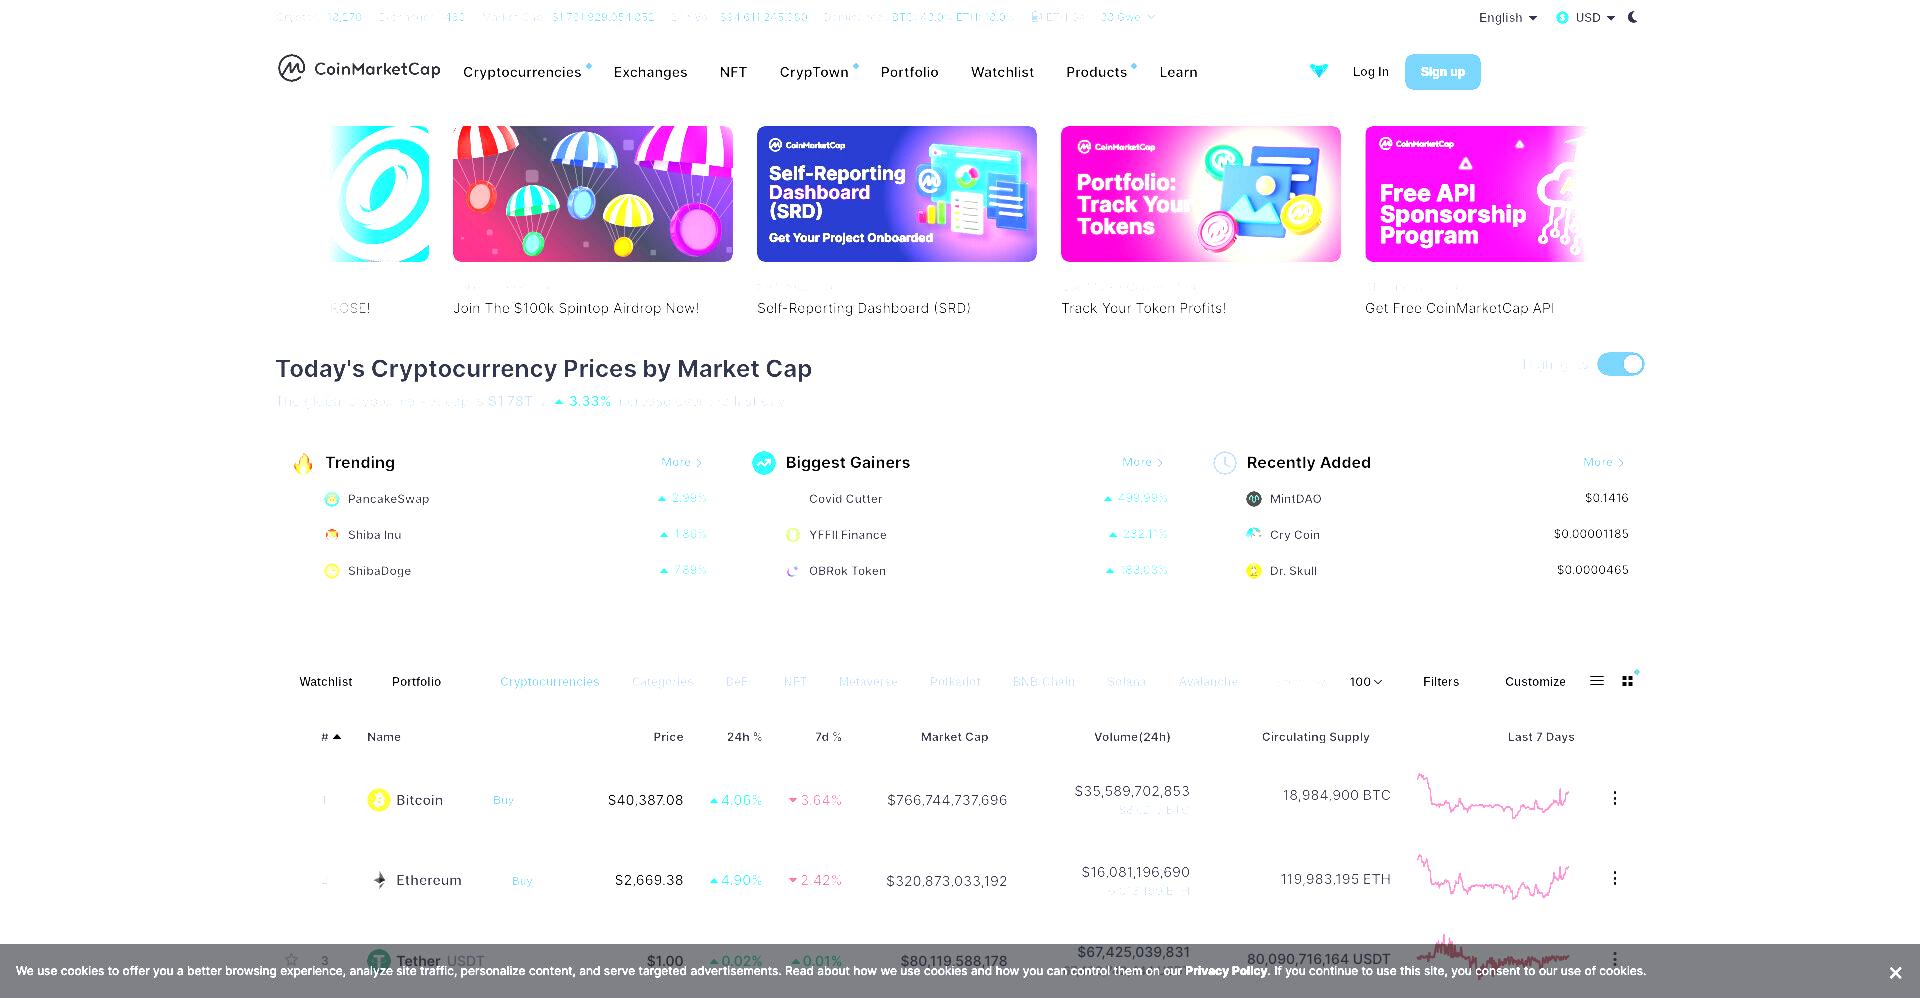This screenshot has width=1920, height=998.
Task: Click Bitcoin's 7-day sparkline chart
Action: coord(1492,796)
